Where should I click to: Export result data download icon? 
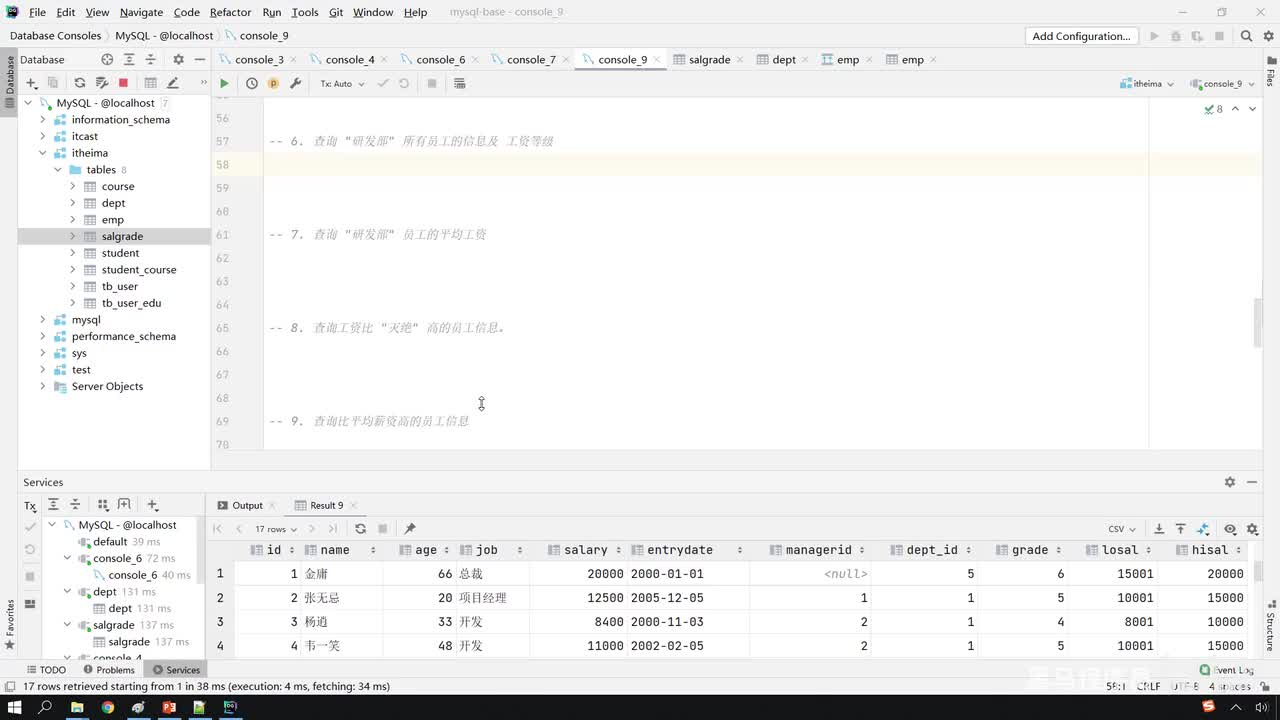[x=1159, y=529]
